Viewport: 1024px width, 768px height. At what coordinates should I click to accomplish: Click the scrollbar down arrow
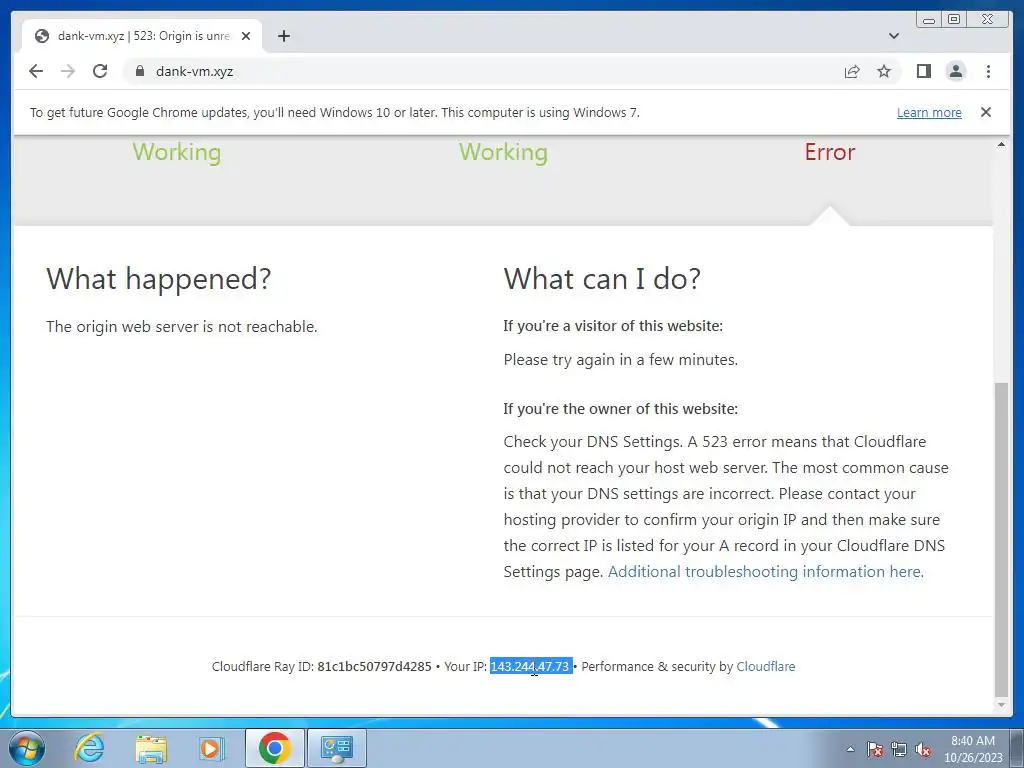coord(1001,705)
